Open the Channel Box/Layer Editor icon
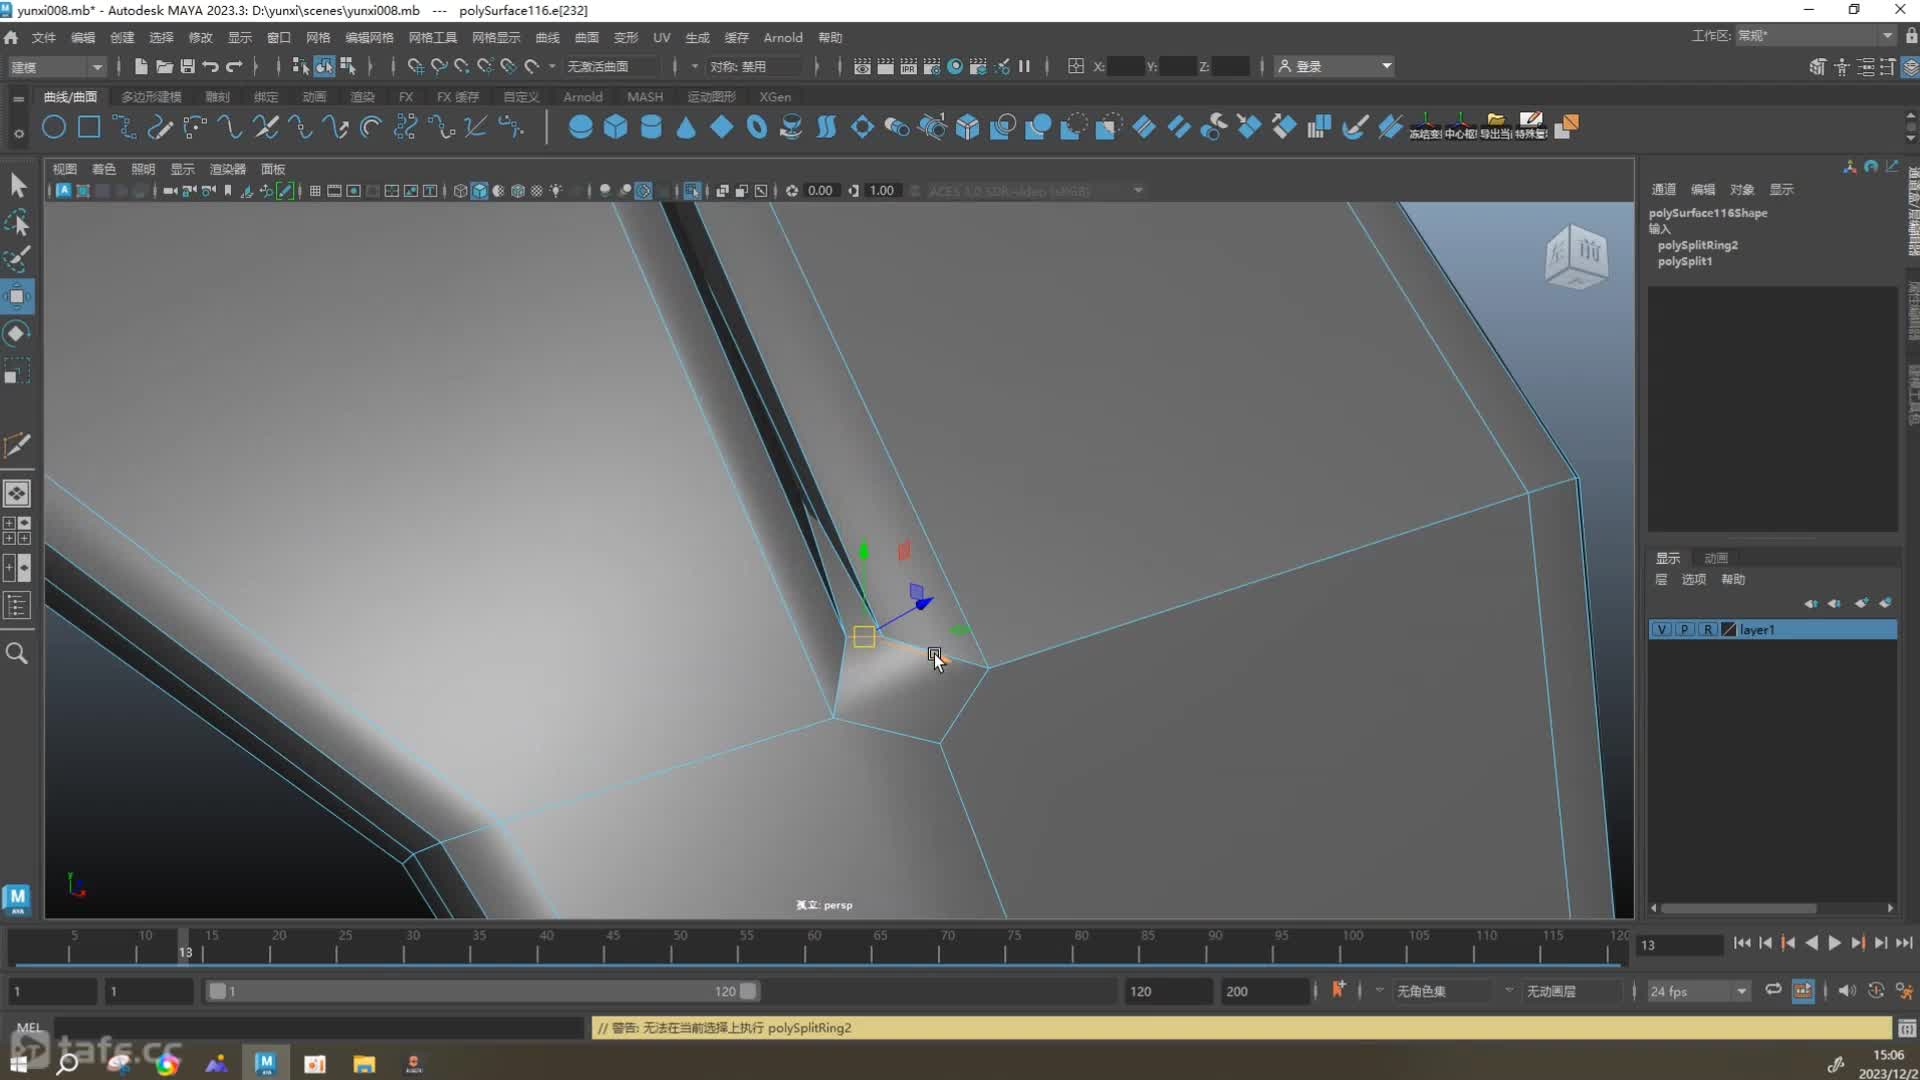This screenshot has width=1920, height=1080. click(1910, 67)
